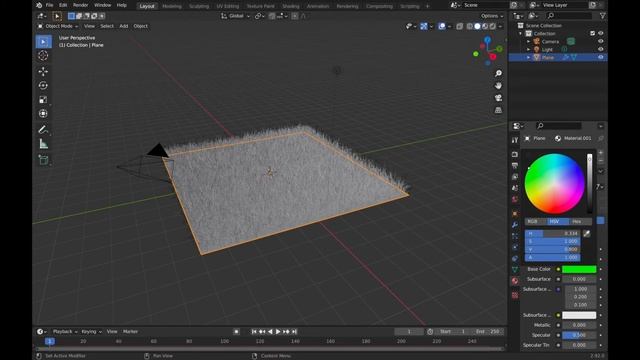Click the outliner filter funnel icon
The height and width of the screenshot is (360, 640).
602,16
